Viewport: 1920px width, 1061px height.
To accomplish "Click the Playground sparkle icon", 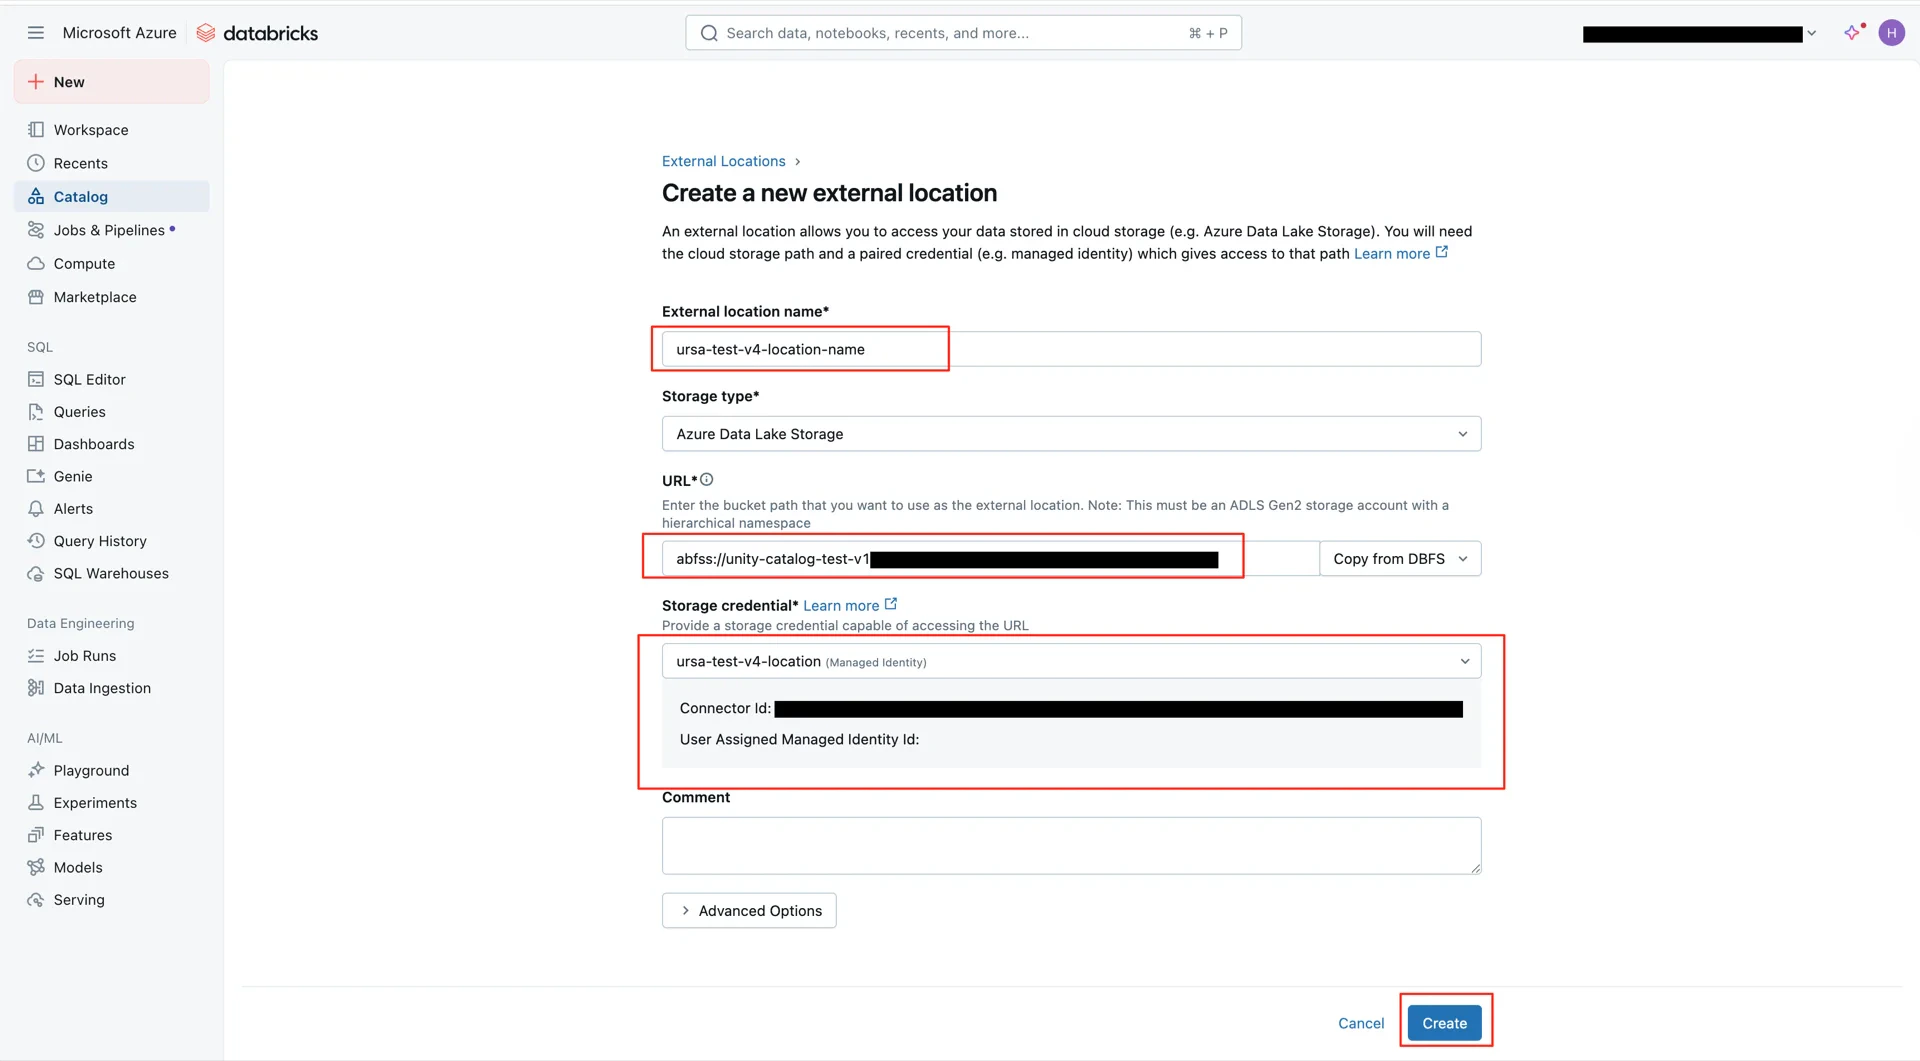I will pos(36,770).
